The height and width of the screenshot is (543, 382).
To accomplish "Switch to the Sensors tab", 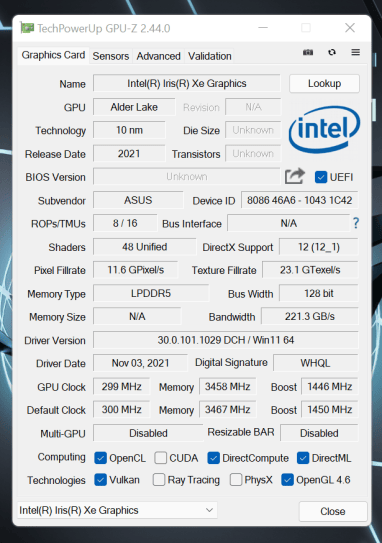I will [111, 56].
